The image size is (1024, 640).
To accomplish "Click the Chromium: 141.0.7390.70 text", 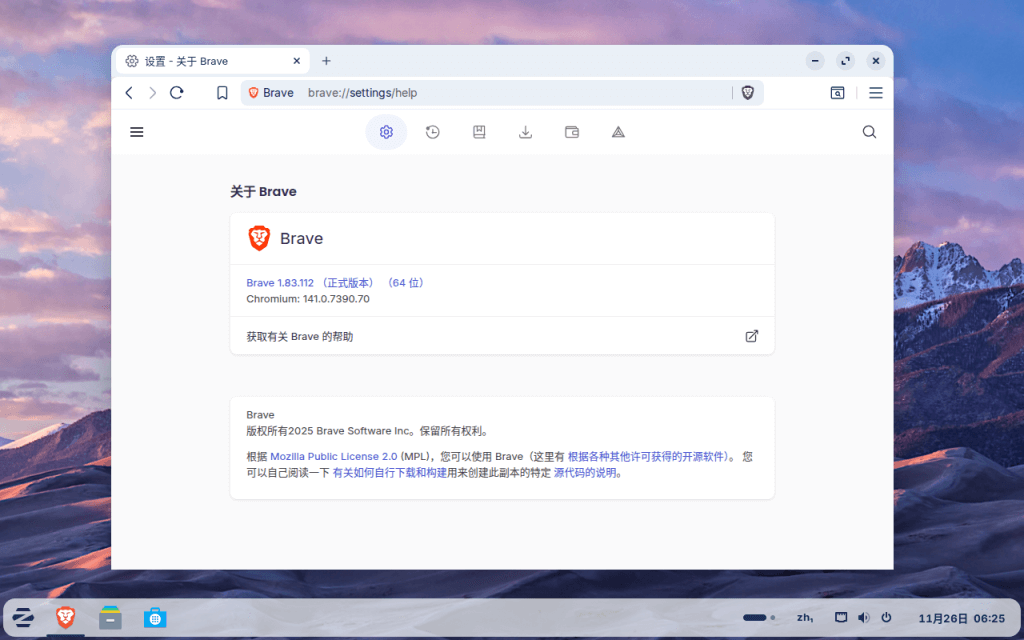I will pyautogui.click(x=308, y=299).
